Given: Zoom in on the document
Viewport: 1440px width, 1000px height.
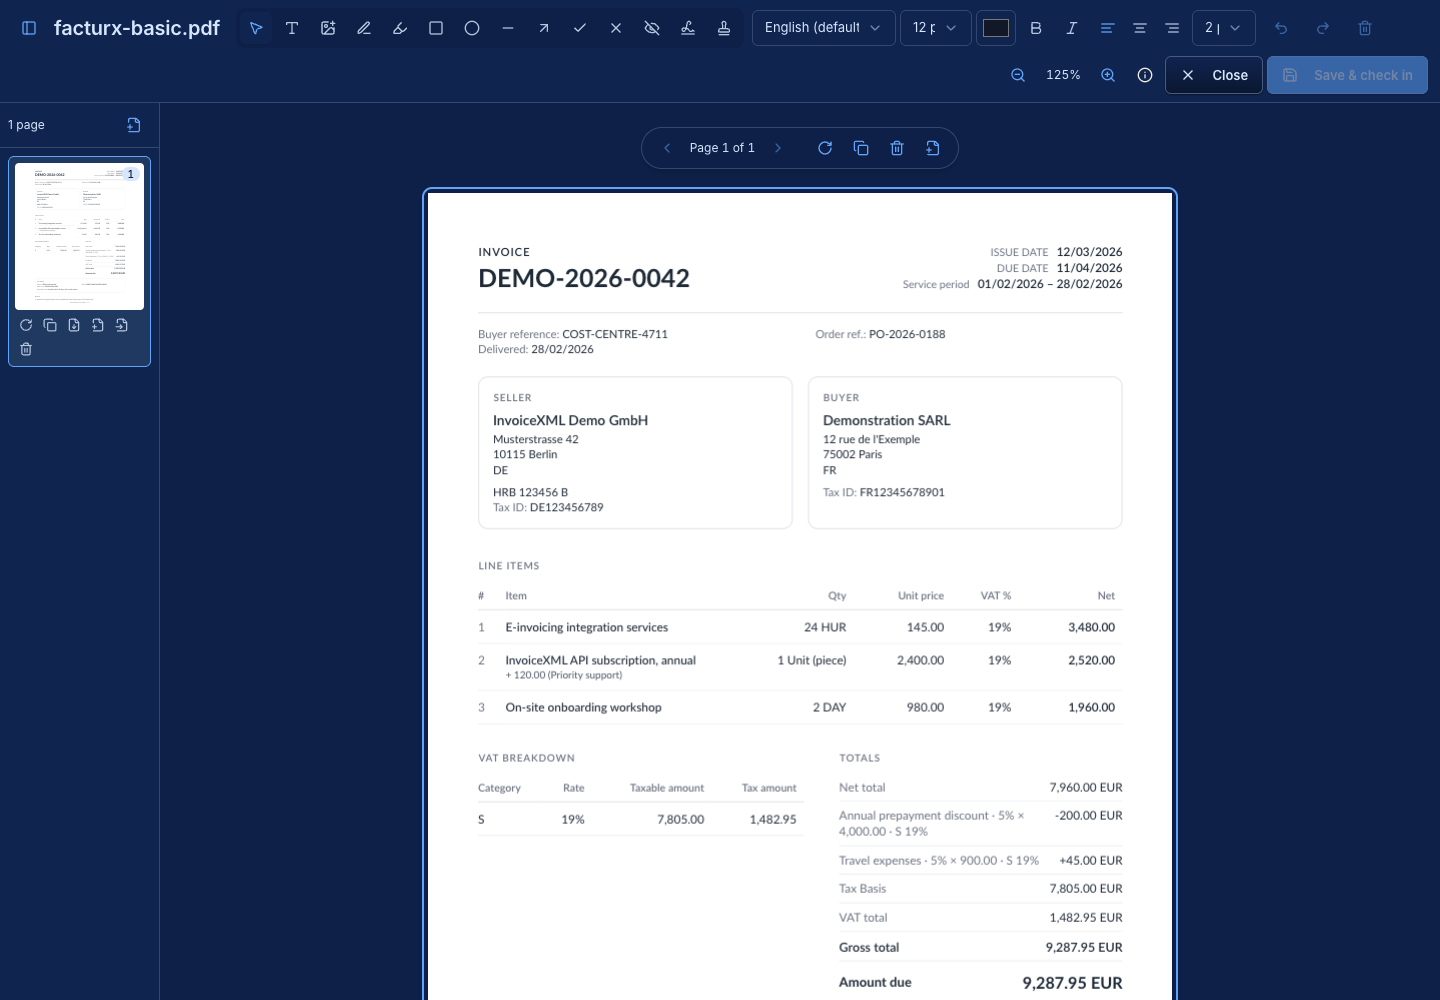Looking at the screenshot, I should (x=1108, y=75).
